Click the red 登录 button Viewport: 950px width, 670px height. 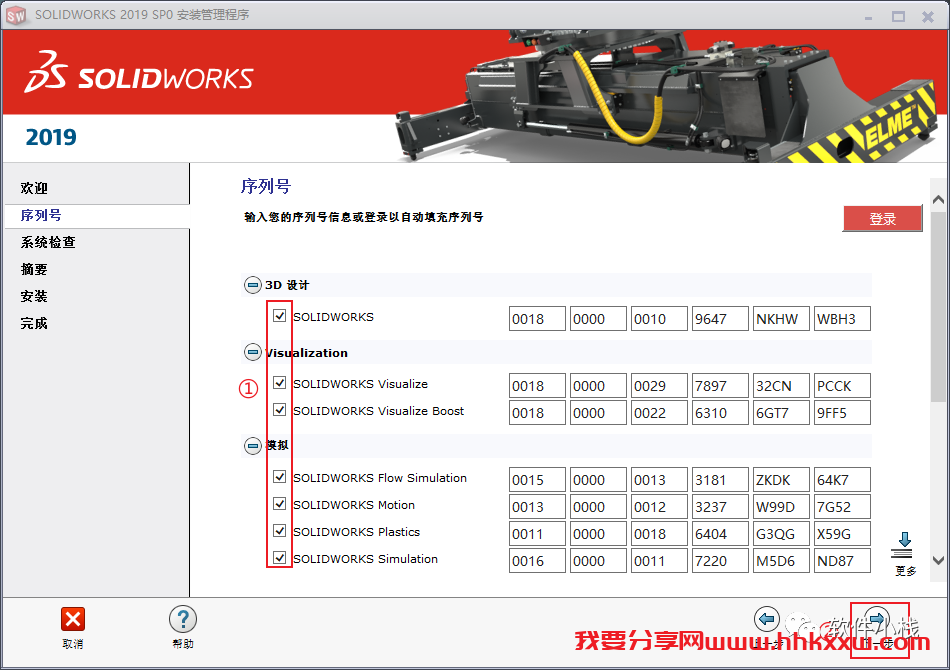[x=882, y=219]
